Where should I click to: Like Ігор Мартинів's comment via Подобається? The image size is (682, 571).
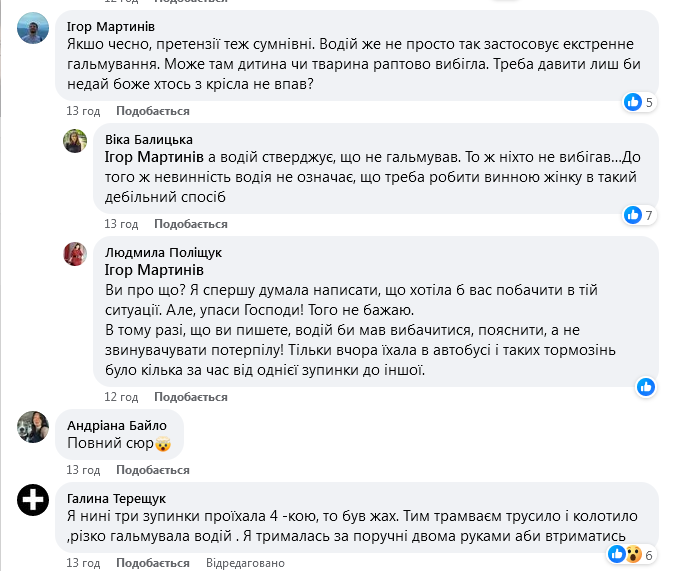pyautogui.click(x=152, y=110)
